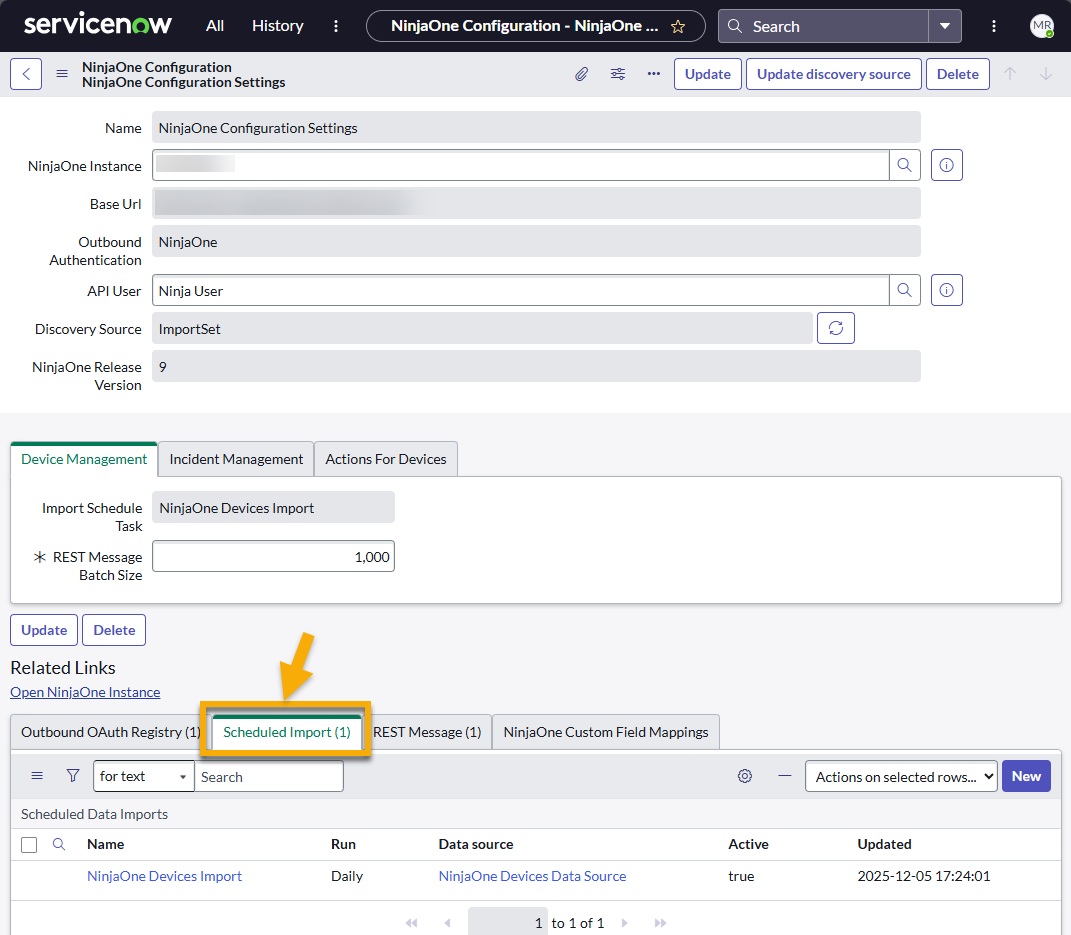This screenshot has height=935, width=1071.
Task: Open the History menu in top bar
Action: (x=277, y=26)
